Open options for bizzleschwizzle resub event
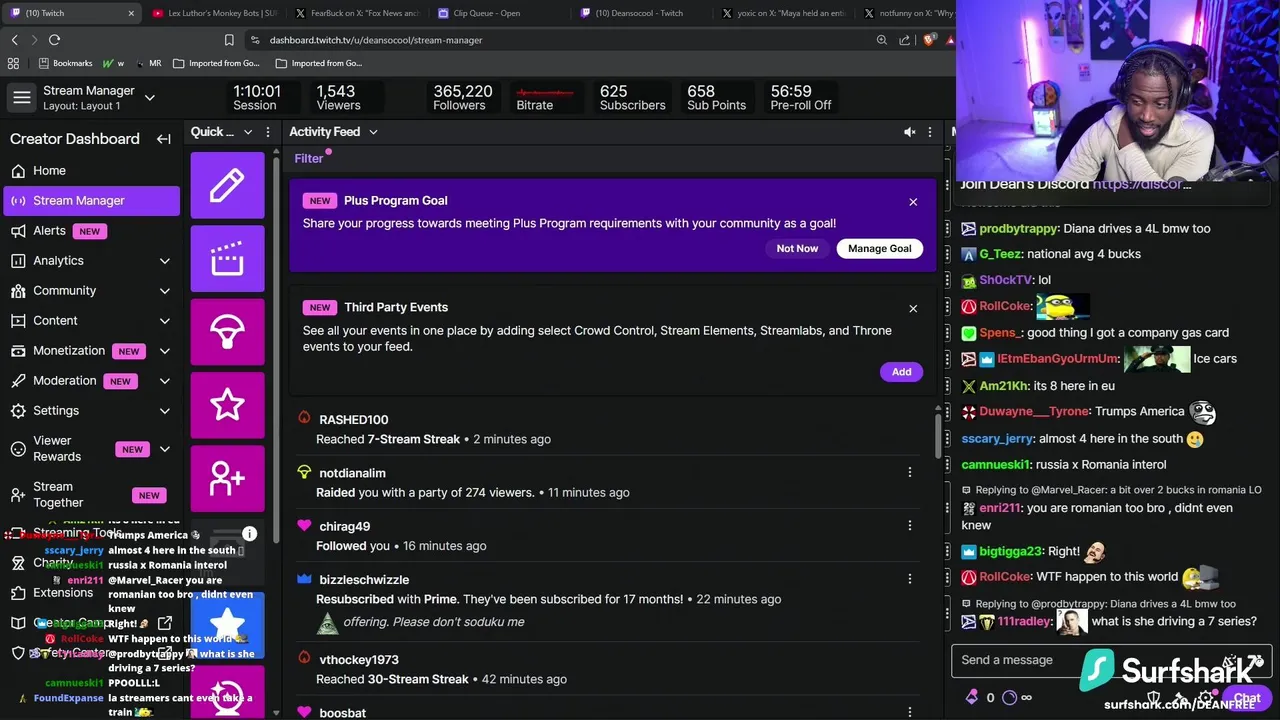1280x720 pixels. [x=909, y=578]
